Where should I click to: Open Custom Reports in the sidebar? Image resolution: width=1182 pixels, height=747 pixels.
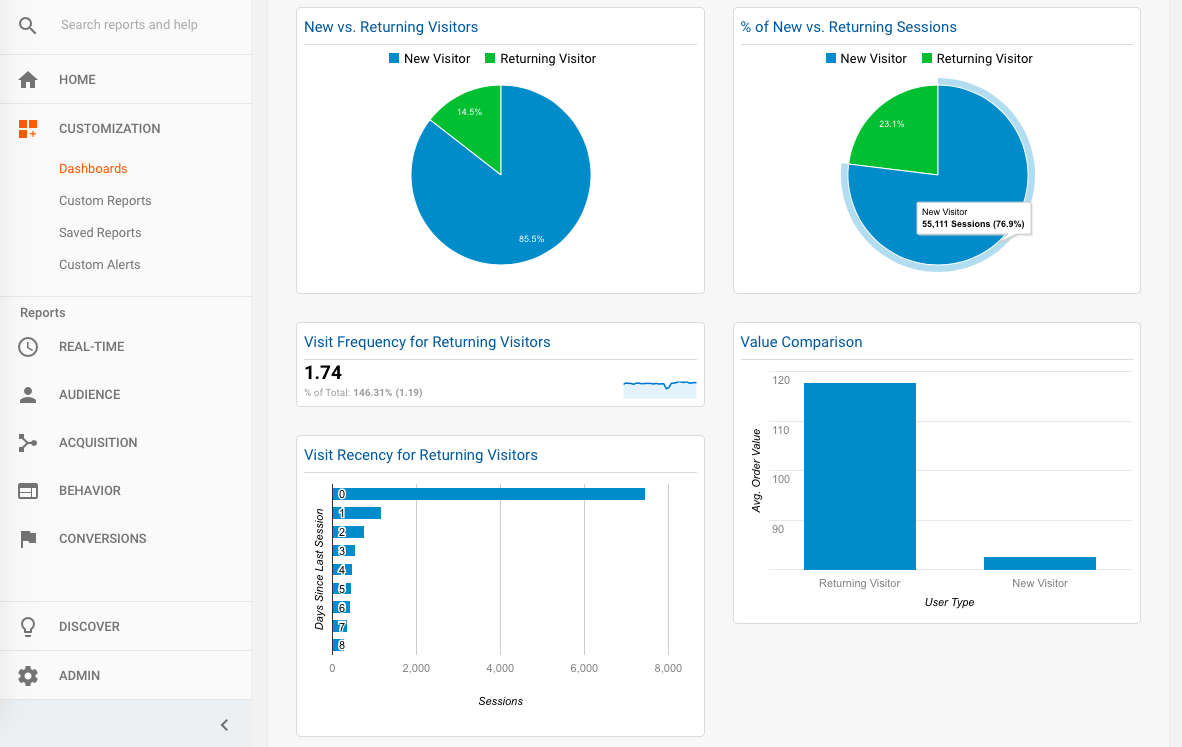click(x=106, y=201)
